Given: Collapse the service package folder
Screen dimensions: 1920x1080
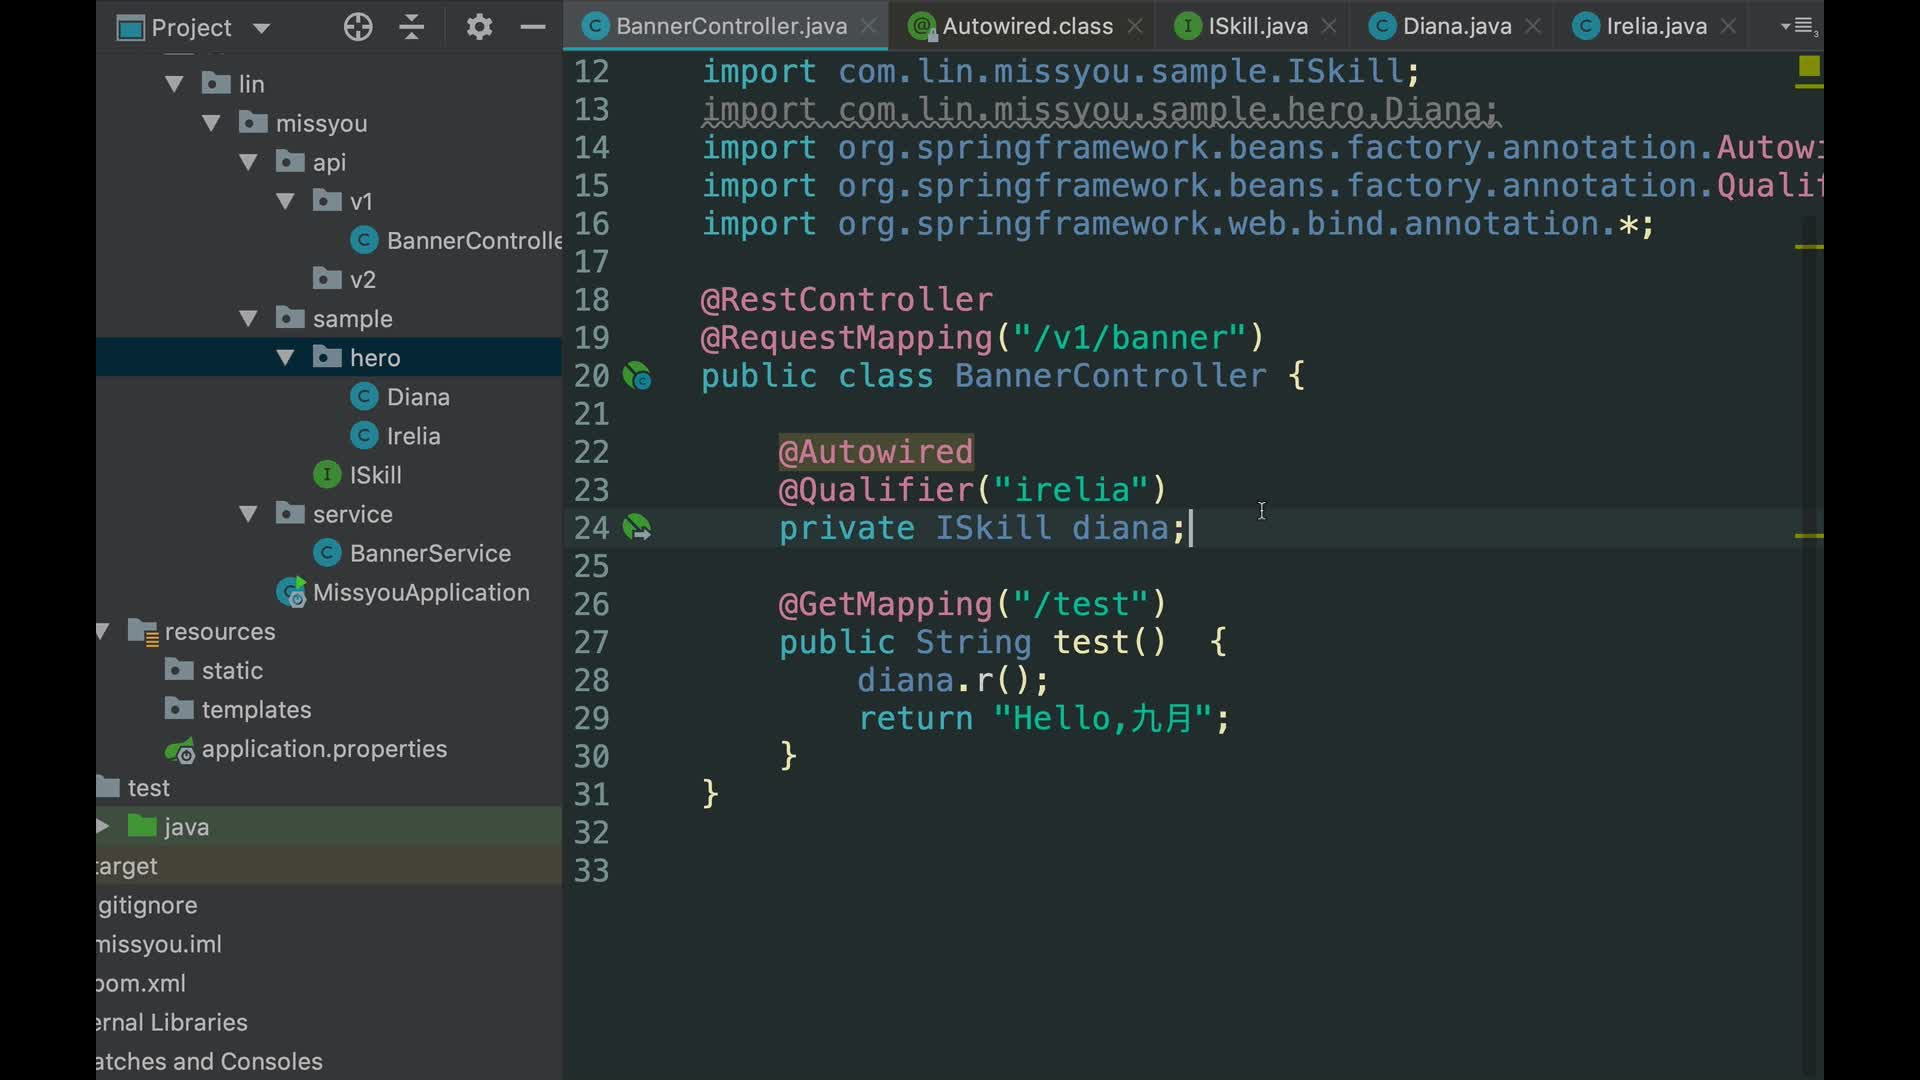Looking at the screenshot, I should (248, 514).
